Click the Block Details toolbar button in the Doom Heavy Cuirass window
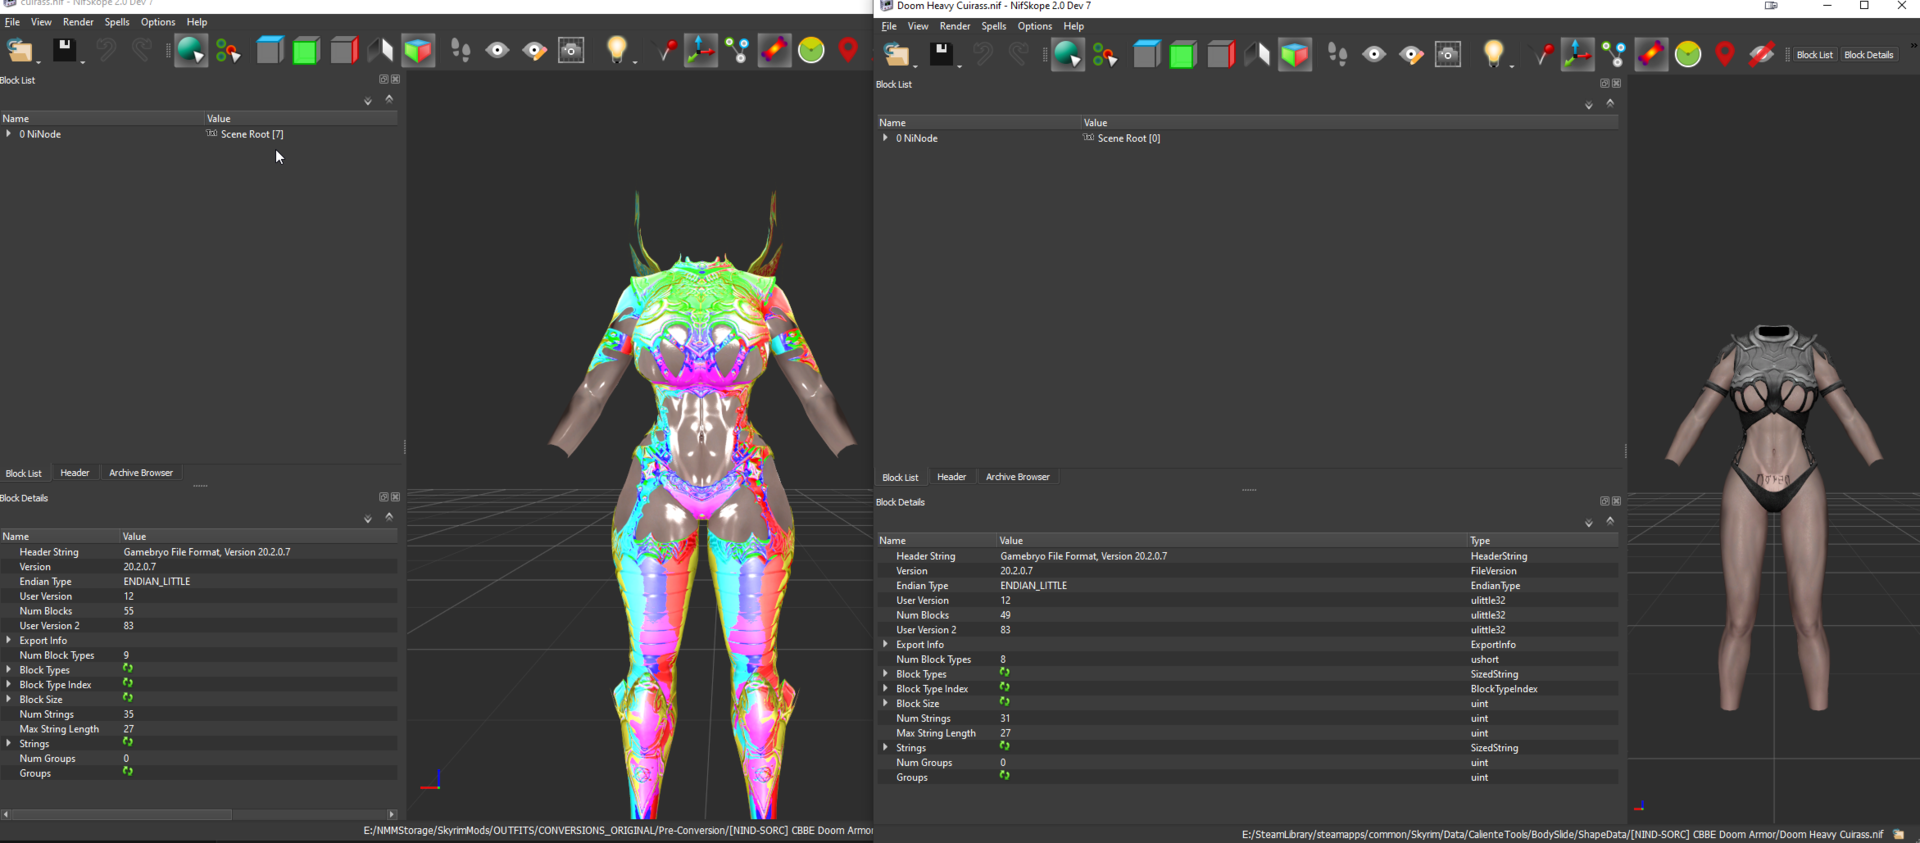The image size is (1920, 843). pyautogui.click(x=1868, y=55)
